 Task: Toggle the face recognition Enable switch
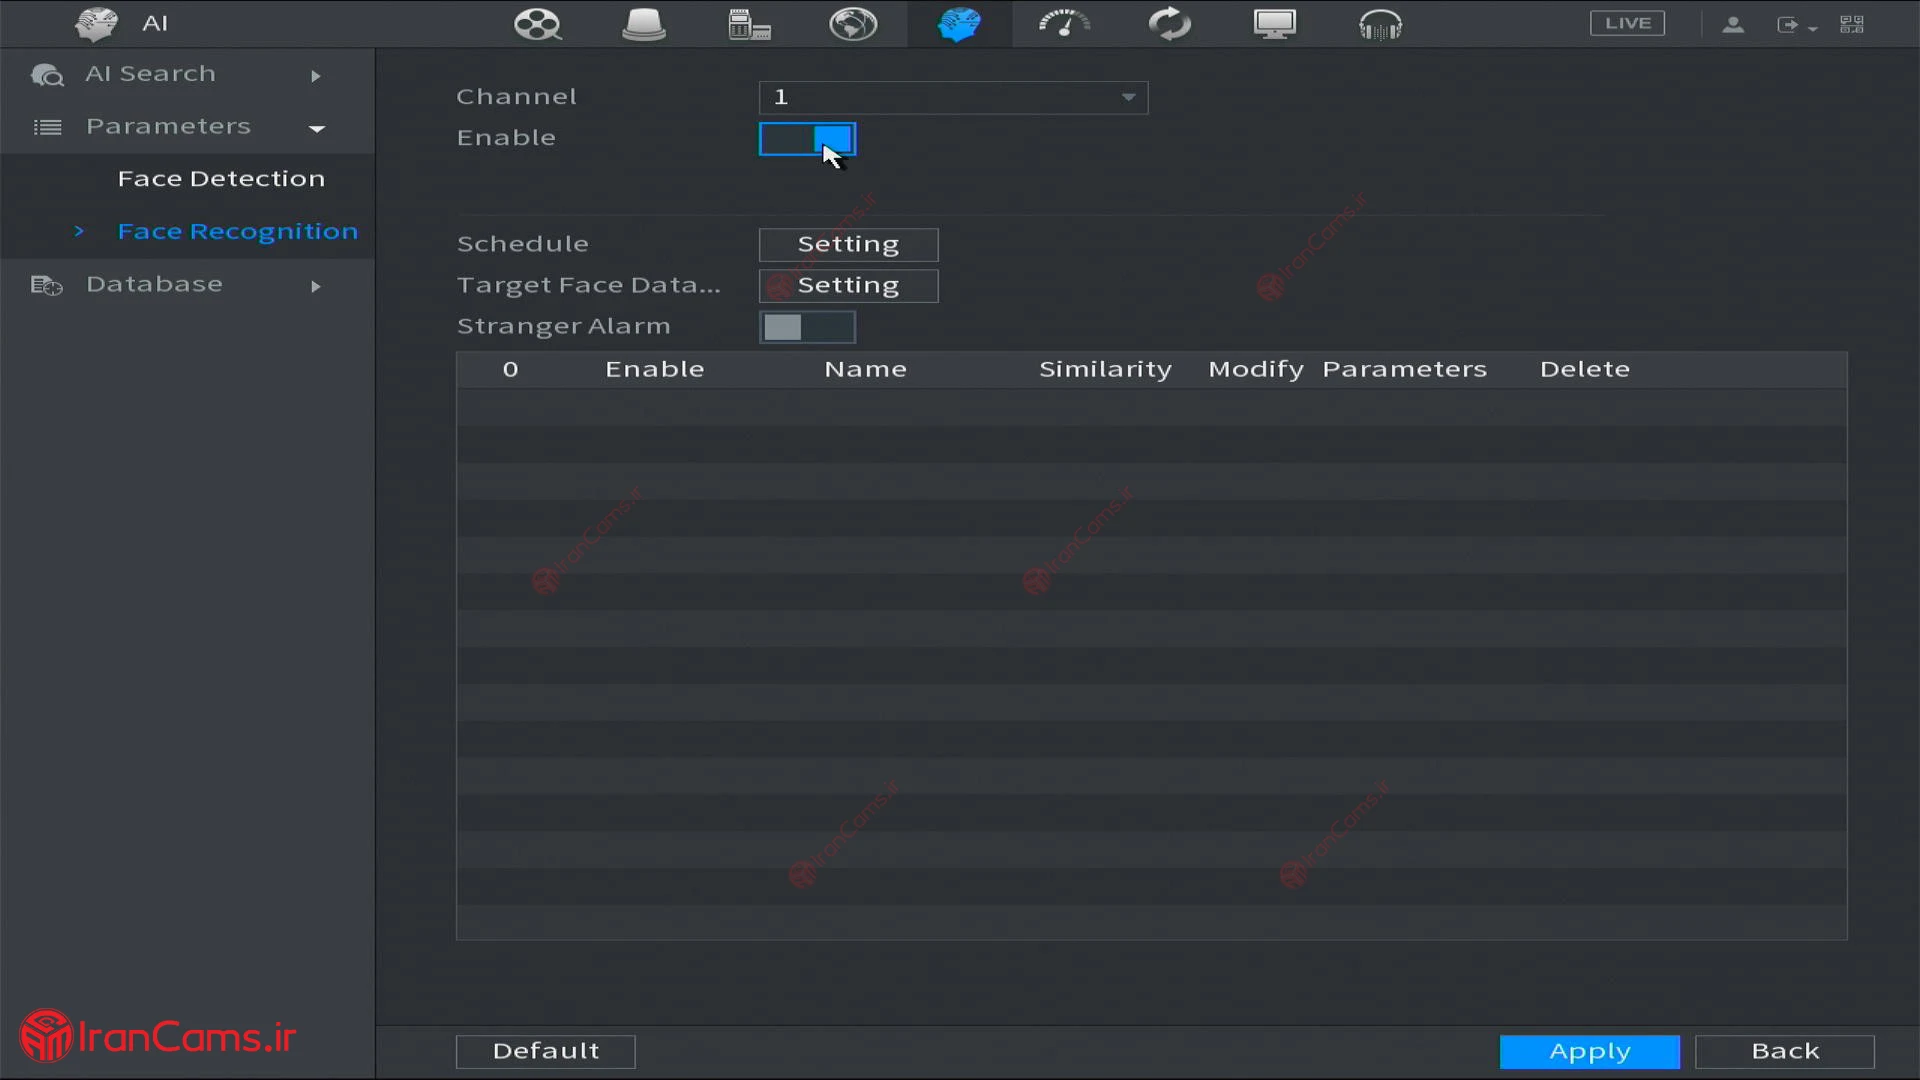(x=807, y=139)
